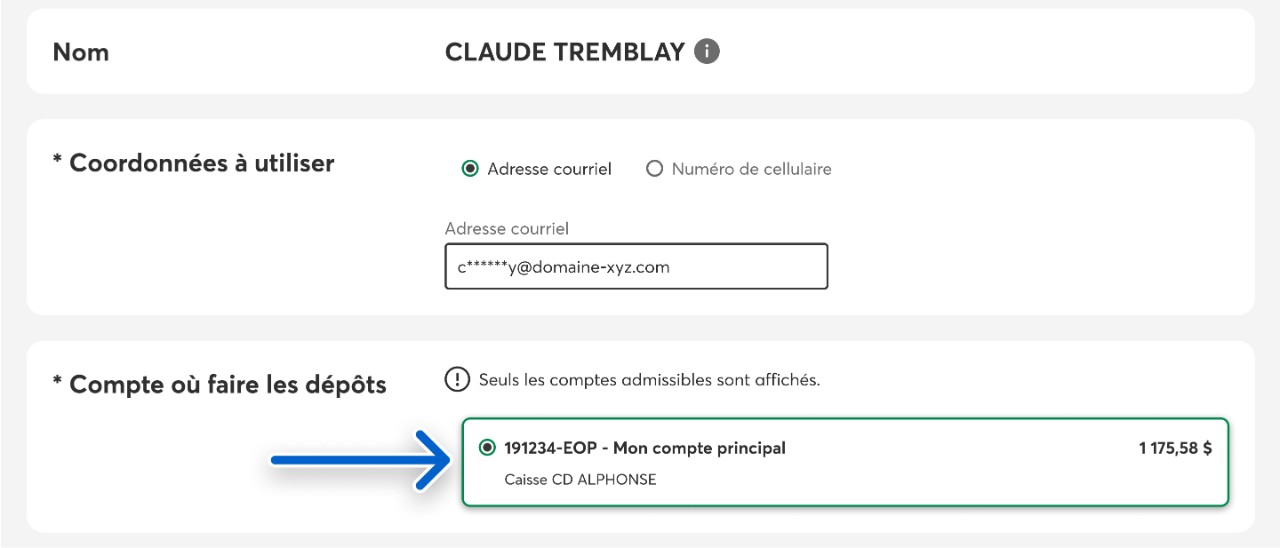Click the 1 175,58 $ account balance
1280x548 pixels.
pos(1175,448)
